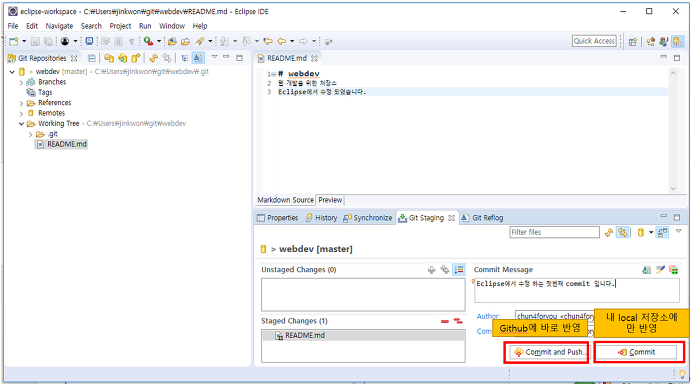Click the Remove selected staged file icon

pos(445,321)
